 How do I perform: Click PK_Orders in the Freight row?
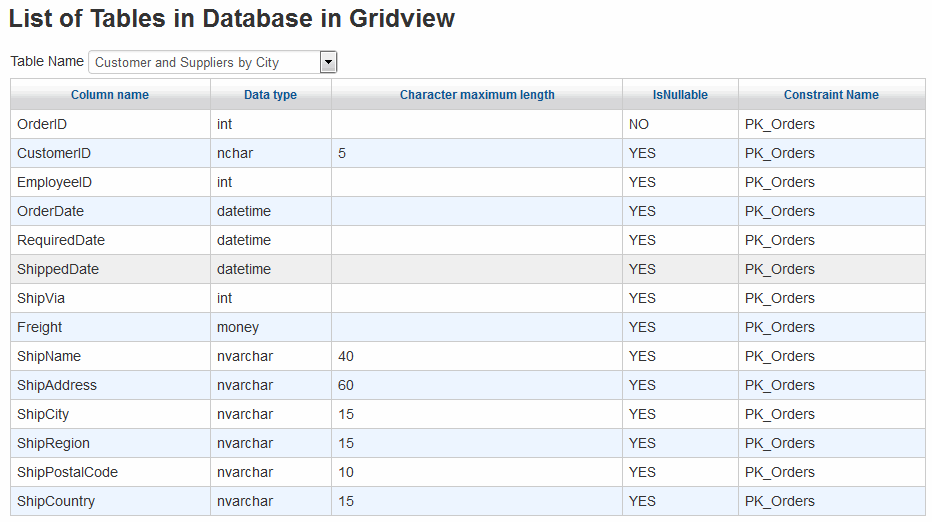(x=832, y=327)
